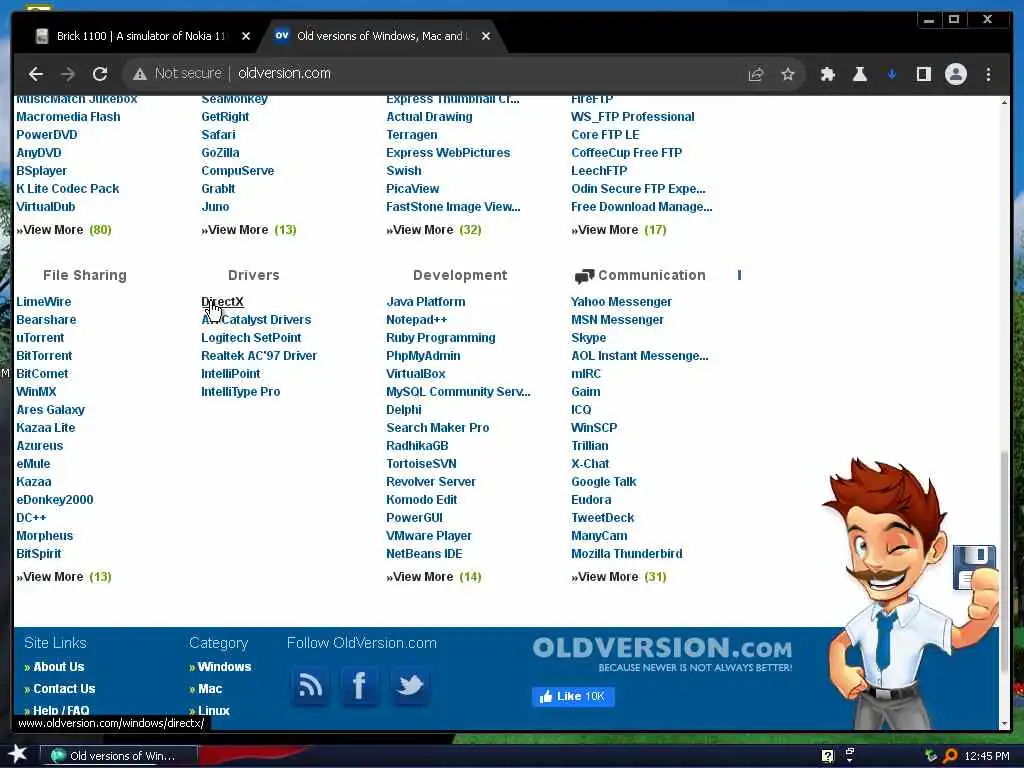Expand View More (80) list
Screen dimensions: 1024x768
coord(64,230)
